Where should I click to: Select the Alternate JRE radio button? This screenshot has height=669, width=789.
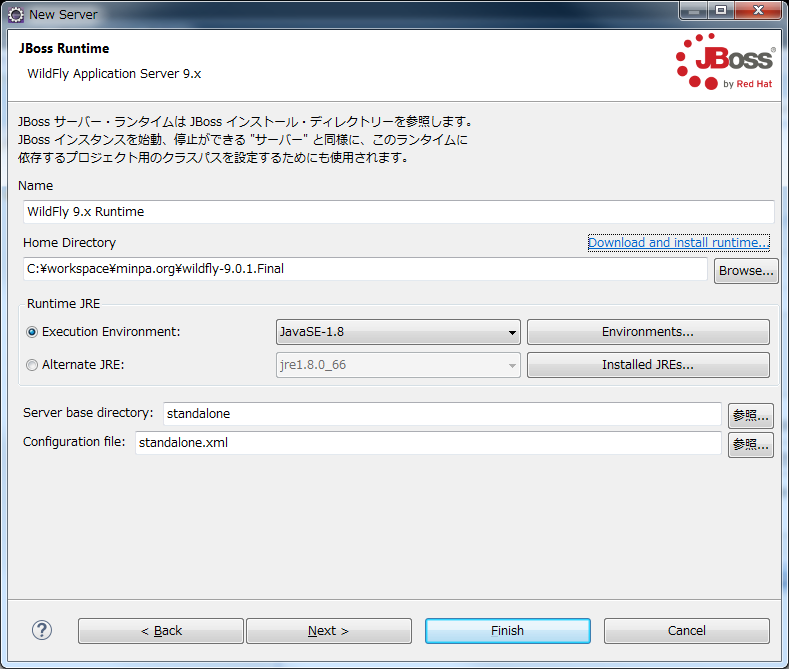[x=32, y=365]
